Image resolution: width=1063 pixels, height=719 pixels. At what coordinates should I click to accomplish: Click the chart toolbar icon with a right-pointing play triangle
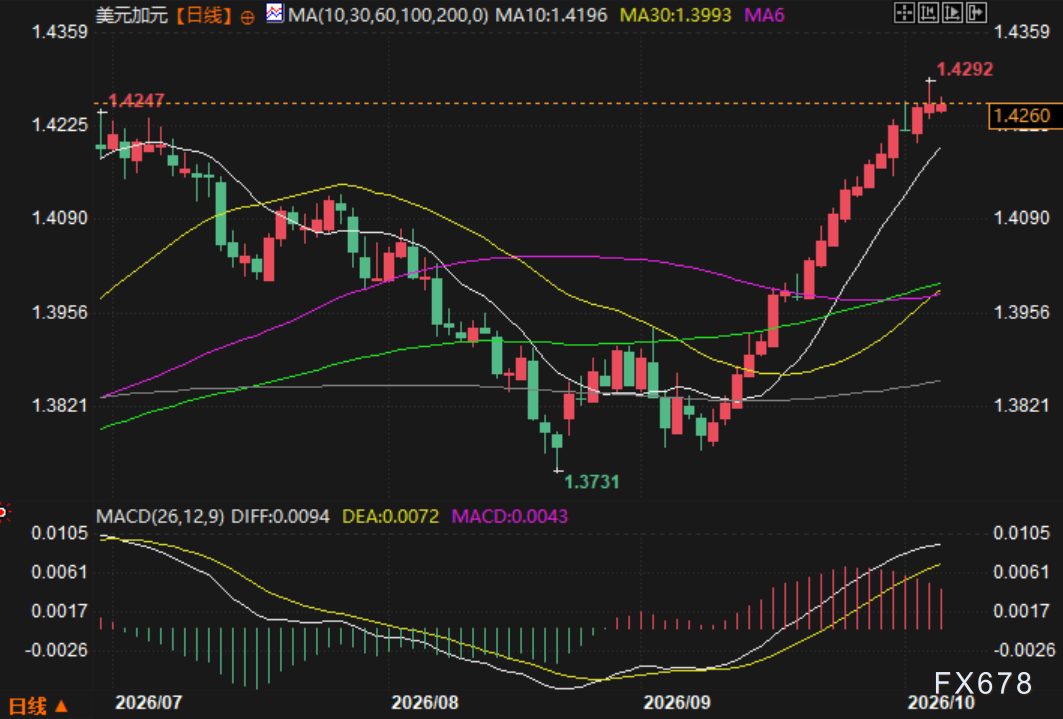click(x=952, y=12)
